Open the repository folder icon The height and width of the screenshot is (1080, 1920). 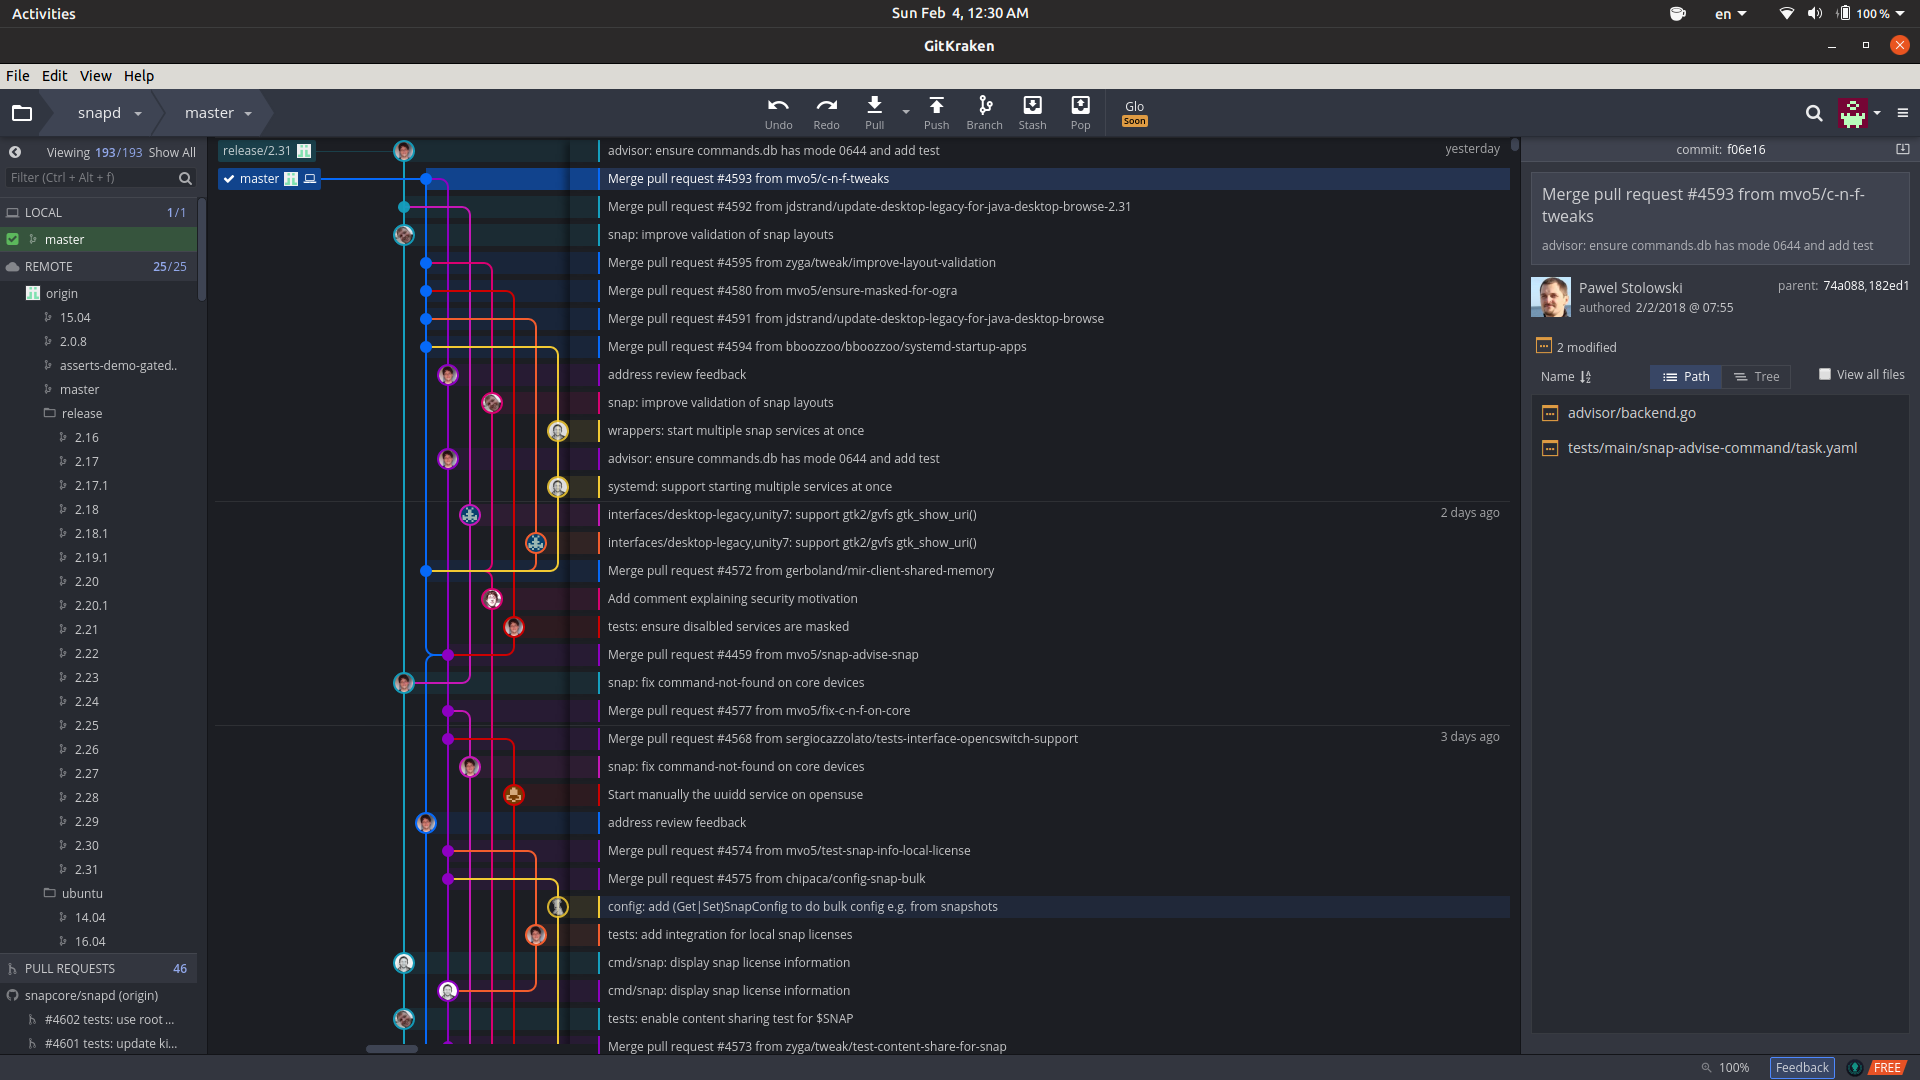click(22, 113)
